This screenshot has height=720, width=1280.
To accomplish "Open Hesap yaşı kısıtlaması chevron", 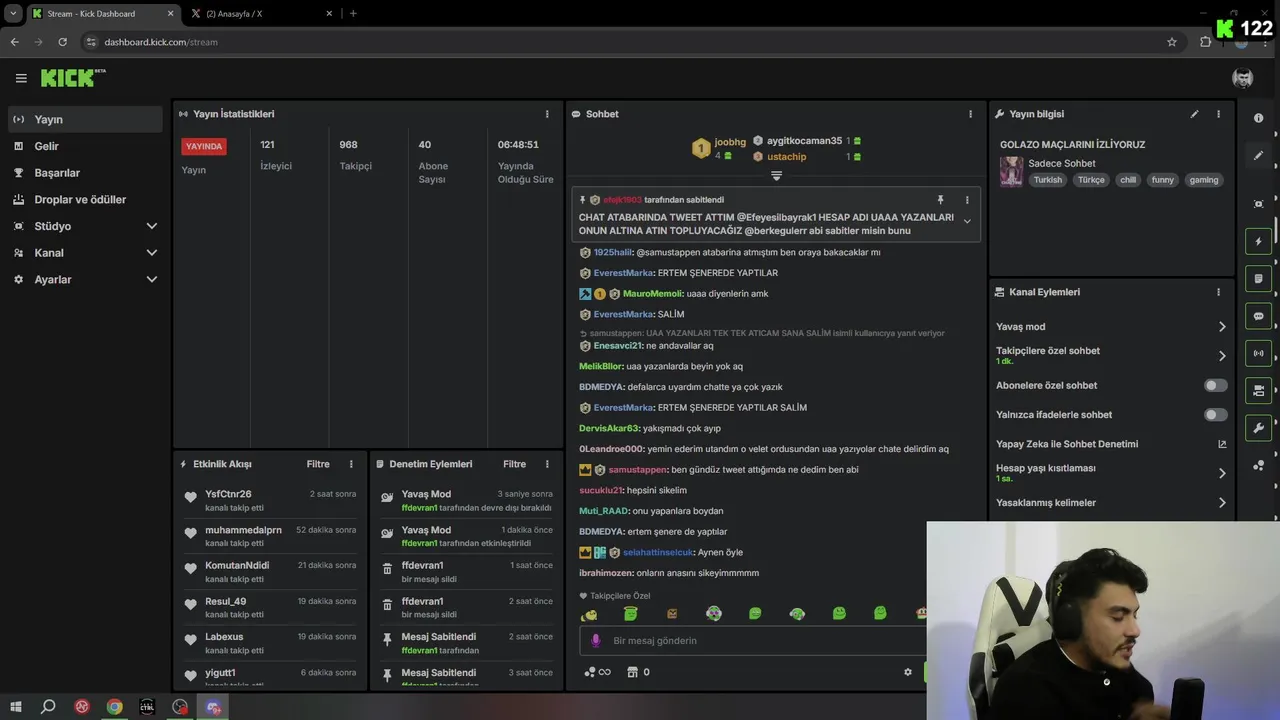I will tap(1222, 473).
